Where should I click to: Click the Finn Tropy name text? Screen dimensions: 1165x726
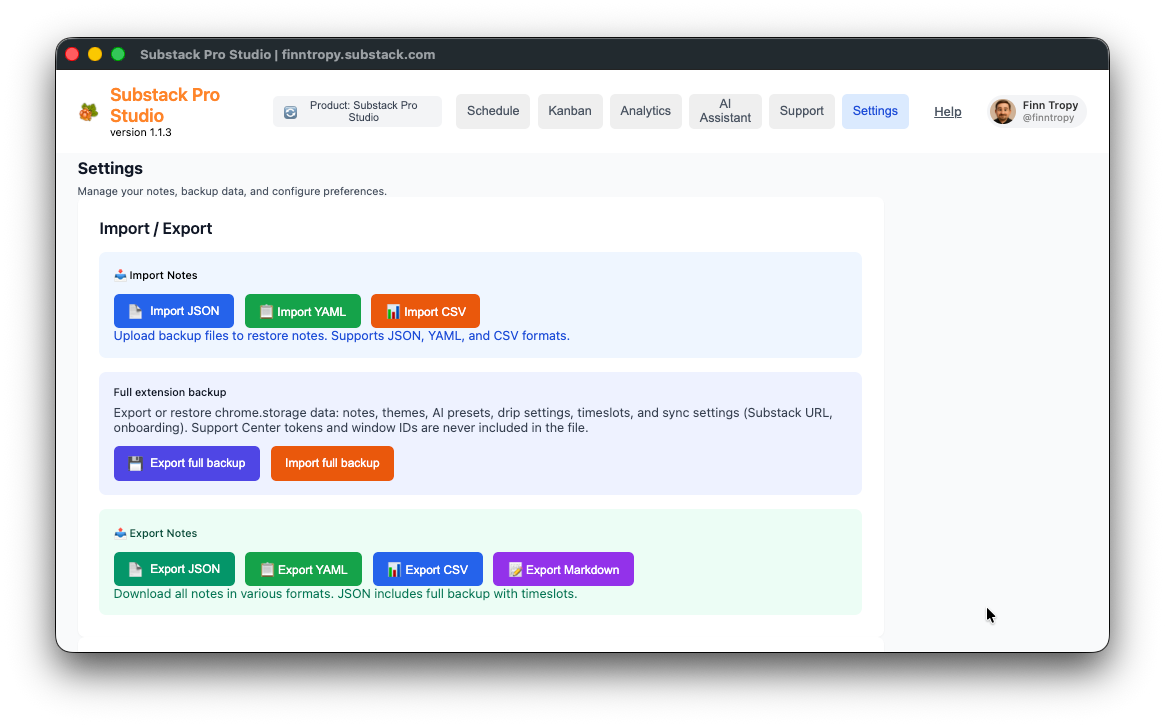1050,105
